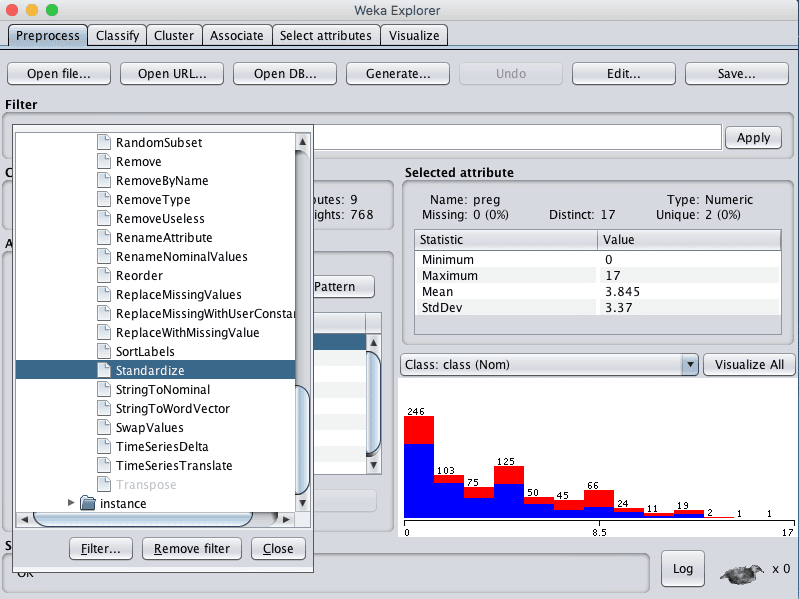Image resolution: width=799 pixels, height=599 pixels.
Task: Click the Edit... button
Action: (x=624, y=74)
